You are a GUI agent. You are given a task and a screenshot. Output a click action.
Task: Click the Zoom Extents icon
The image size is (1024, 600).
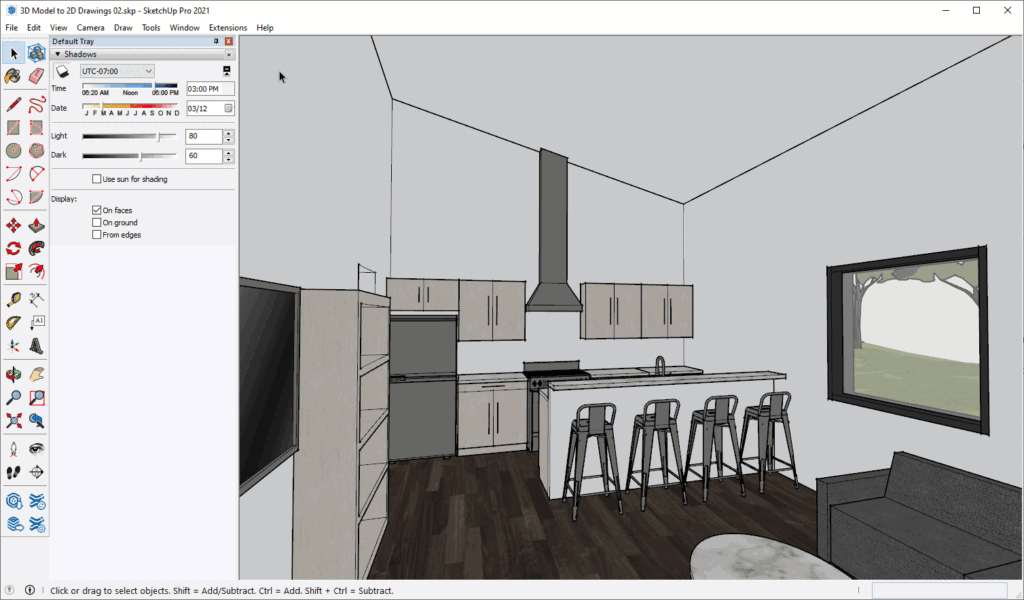(12, 421)
